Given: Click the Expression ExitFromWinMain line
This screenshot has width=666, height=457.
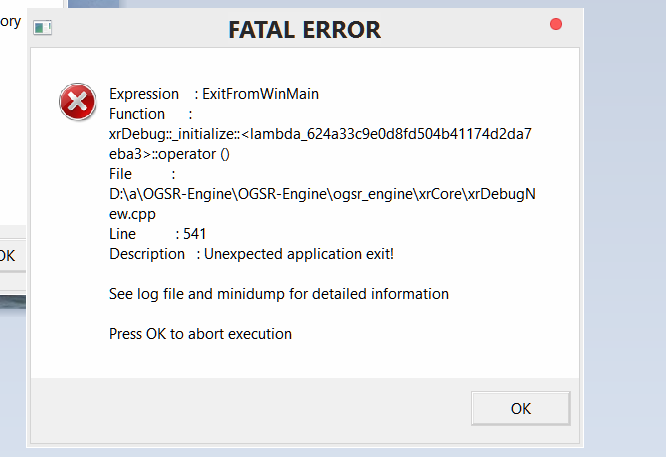Looking at the screenshot, I should (213, 94).
